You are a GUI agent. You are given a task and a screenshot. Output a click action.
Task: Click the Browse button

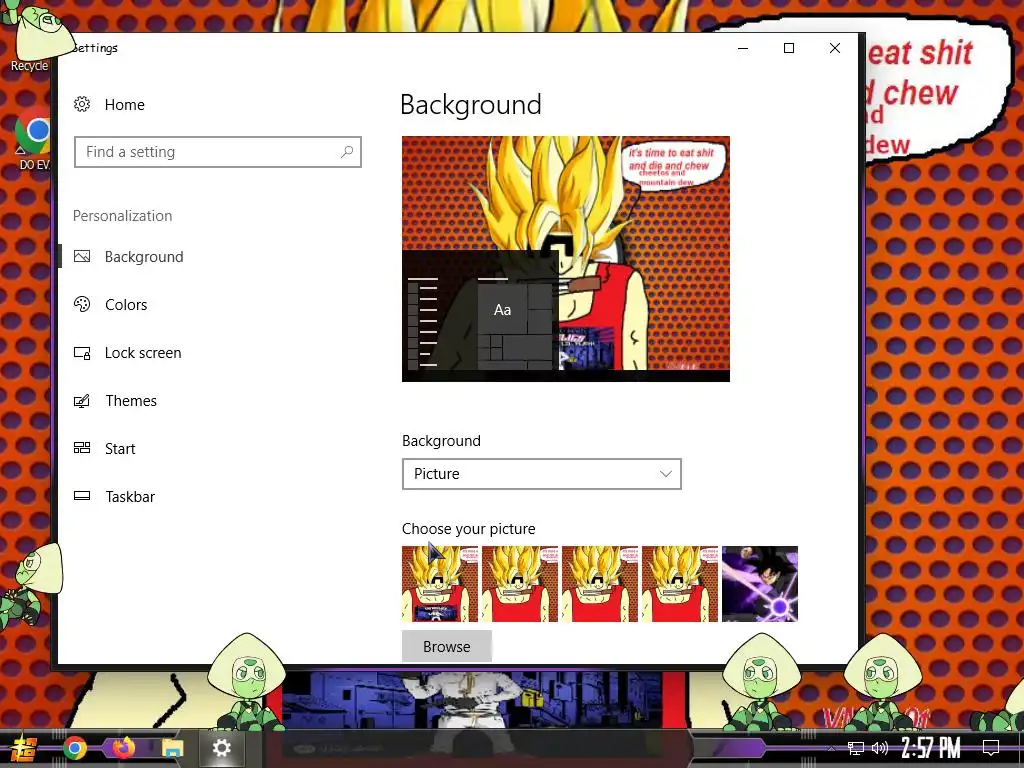pos(447,647)
